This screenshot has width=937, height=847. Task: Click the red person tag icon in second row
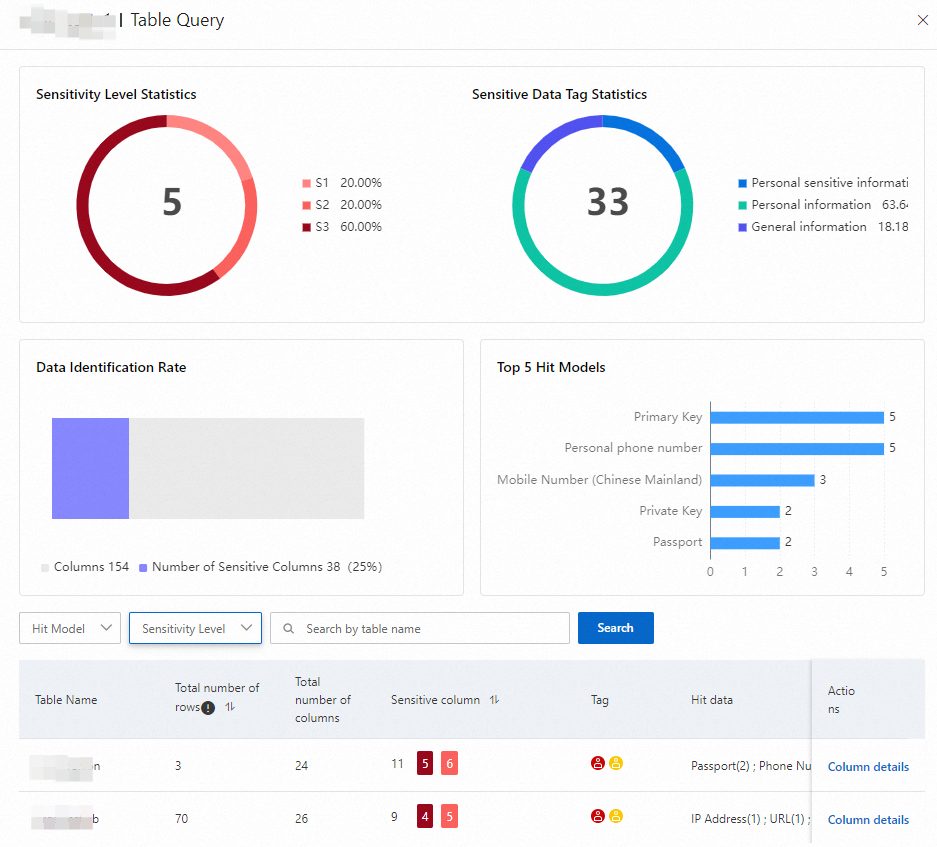click(x=598, y=817)
